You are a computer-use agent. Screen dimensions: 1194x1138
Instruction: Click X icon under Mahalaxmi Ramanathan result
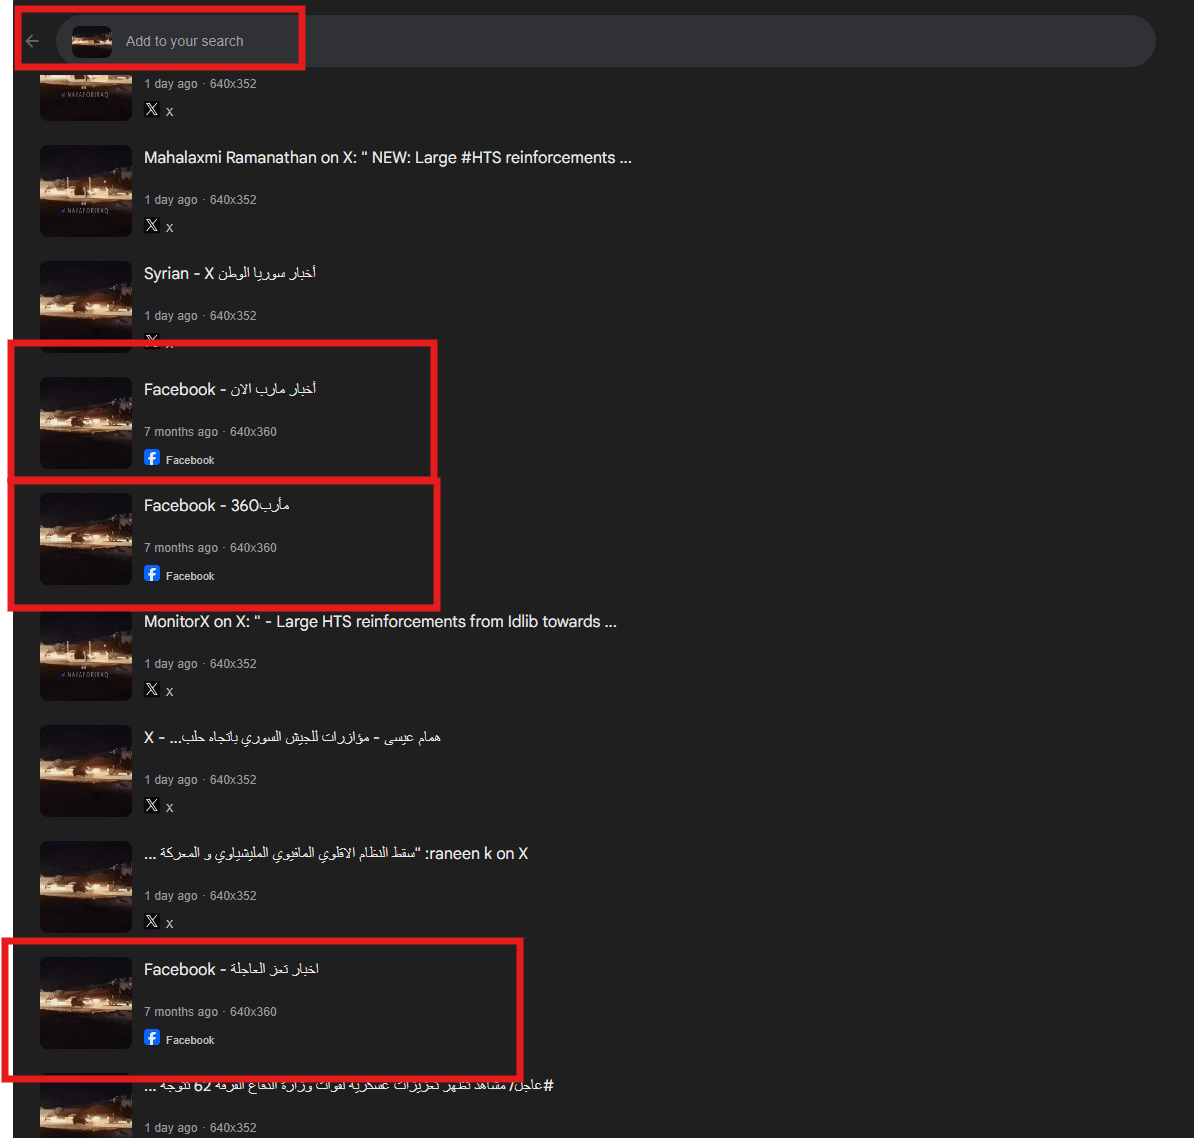coord(152,225)
